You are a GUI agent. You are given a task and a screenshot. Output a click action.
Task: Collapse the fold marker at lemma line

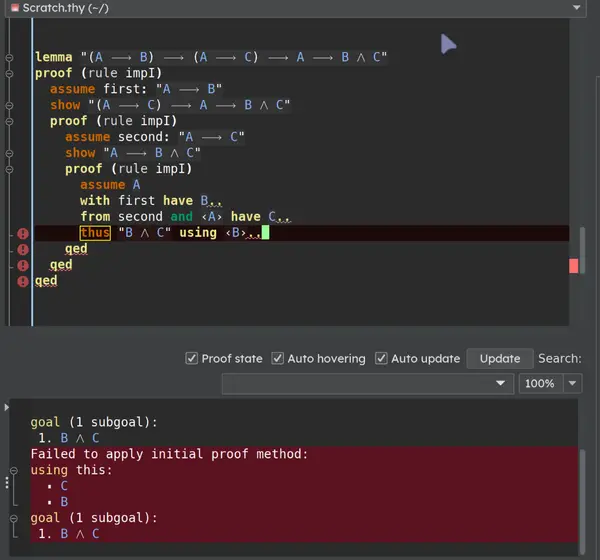click(9, 57)
